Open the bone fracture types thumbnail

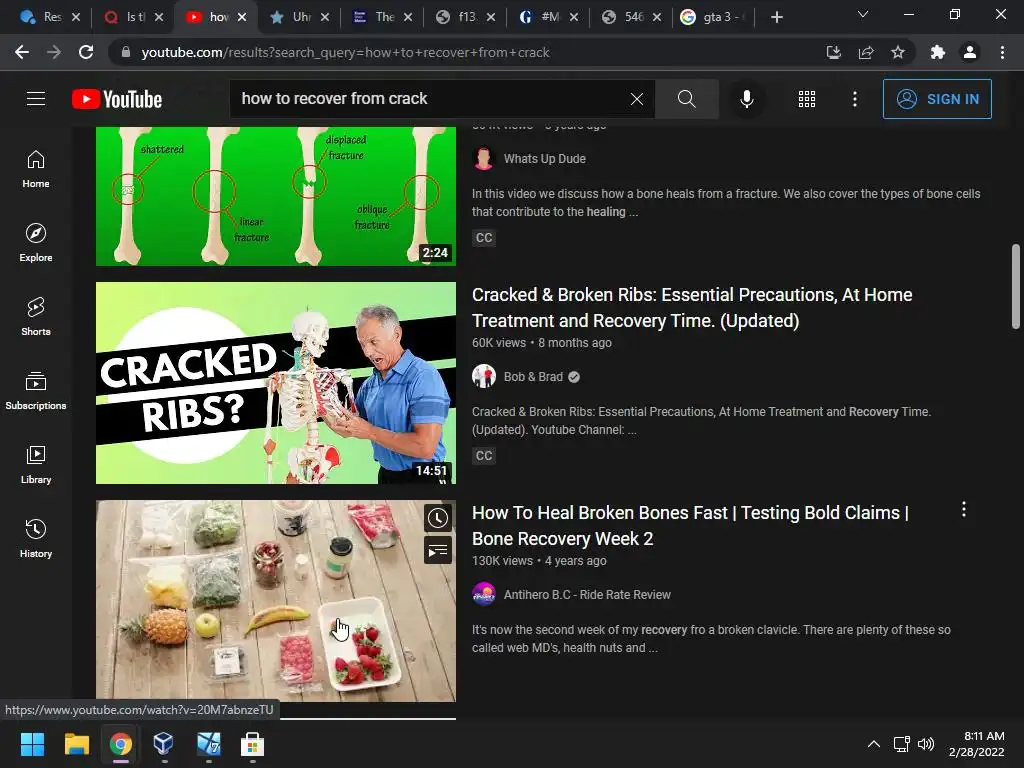[276, 196]
